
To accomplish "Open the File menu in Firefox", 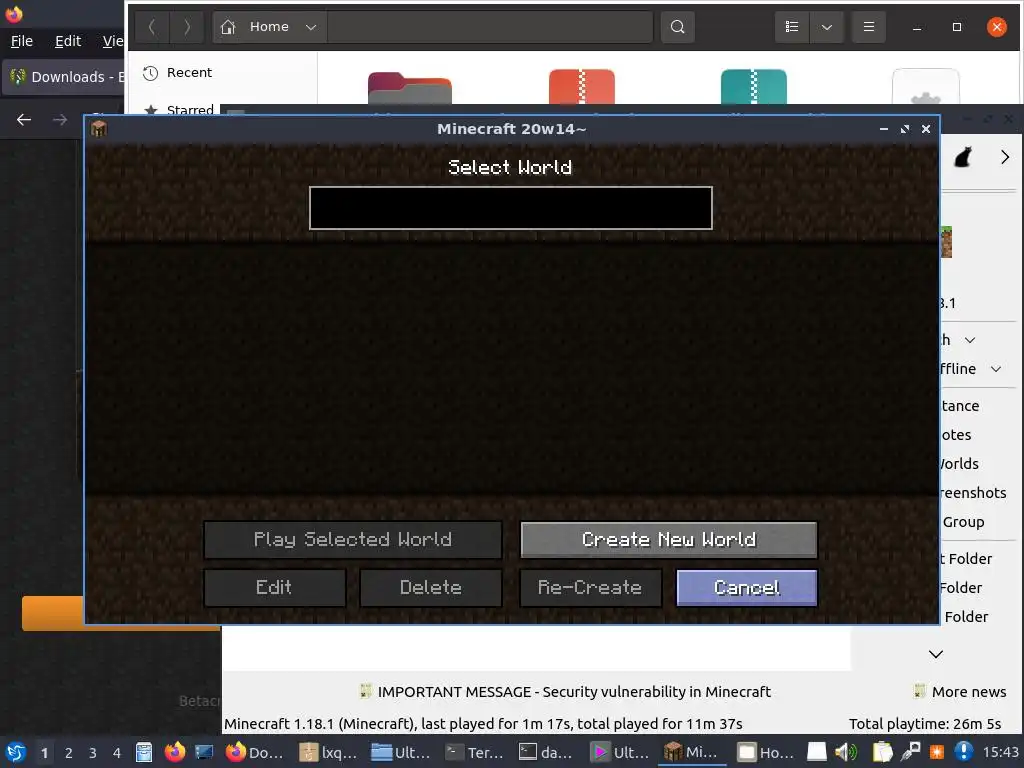I will pos(22,41).
